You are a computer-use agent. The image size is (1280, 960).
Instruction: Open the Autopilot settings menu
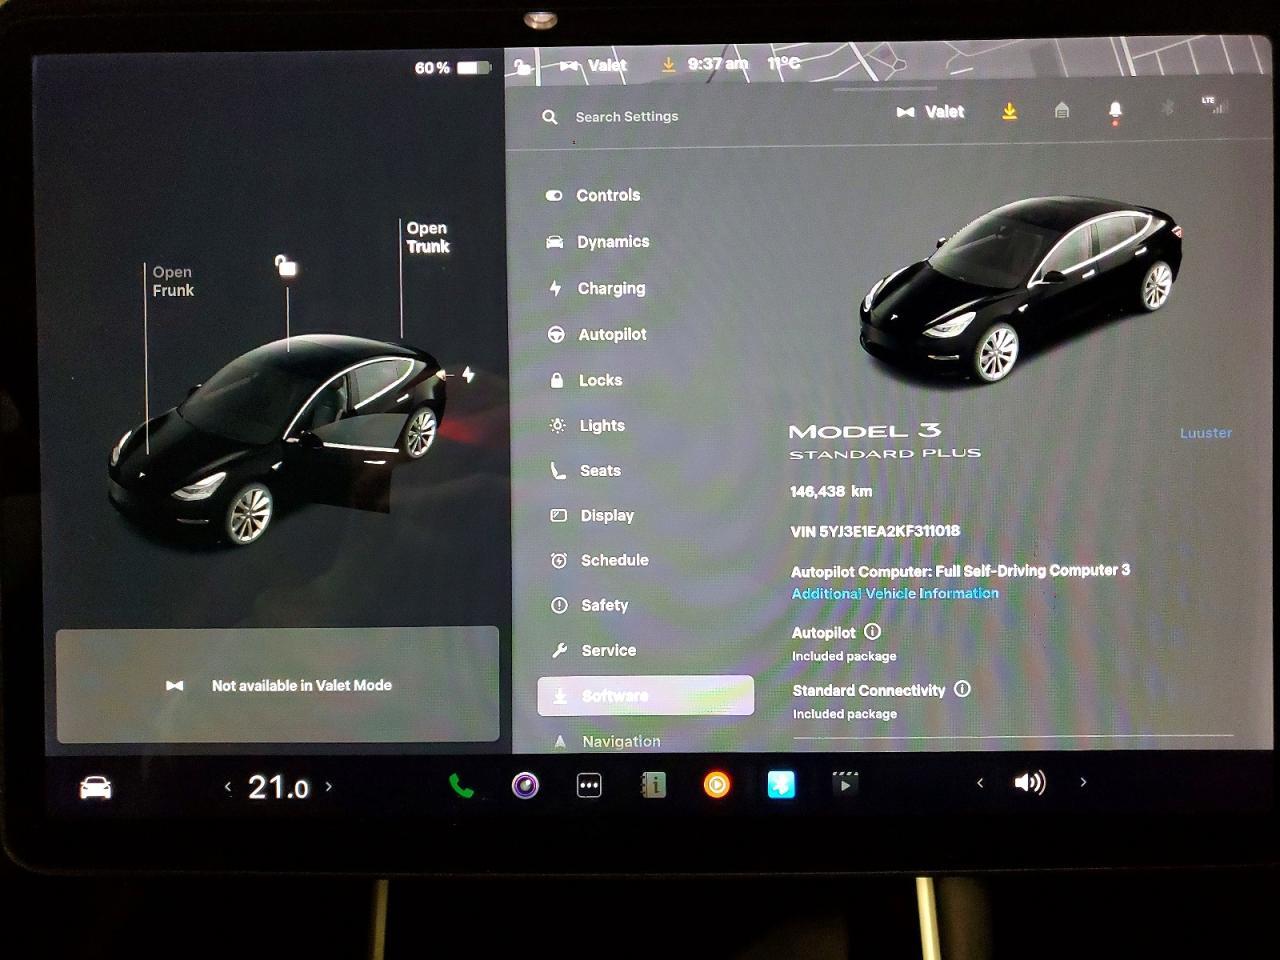coord(597,334)
